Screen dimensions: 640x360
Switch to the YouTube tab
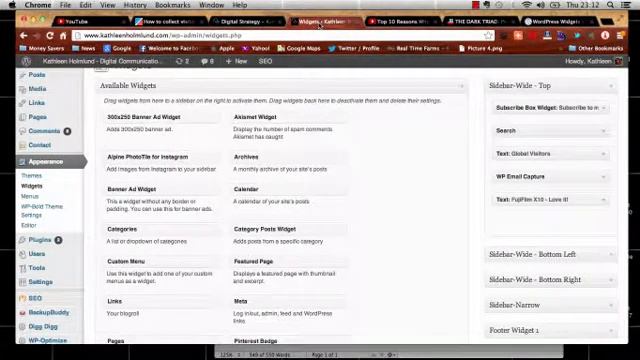[91, 21]
